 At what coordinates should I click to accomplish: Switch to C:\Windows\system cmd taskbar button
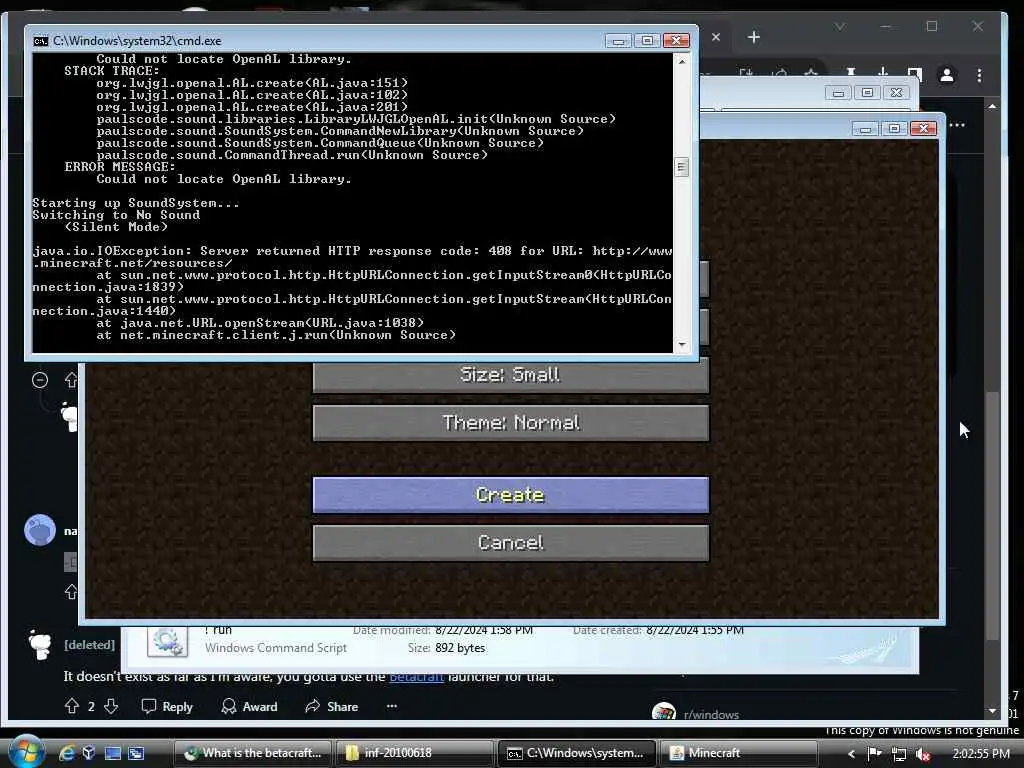(576, 753)
